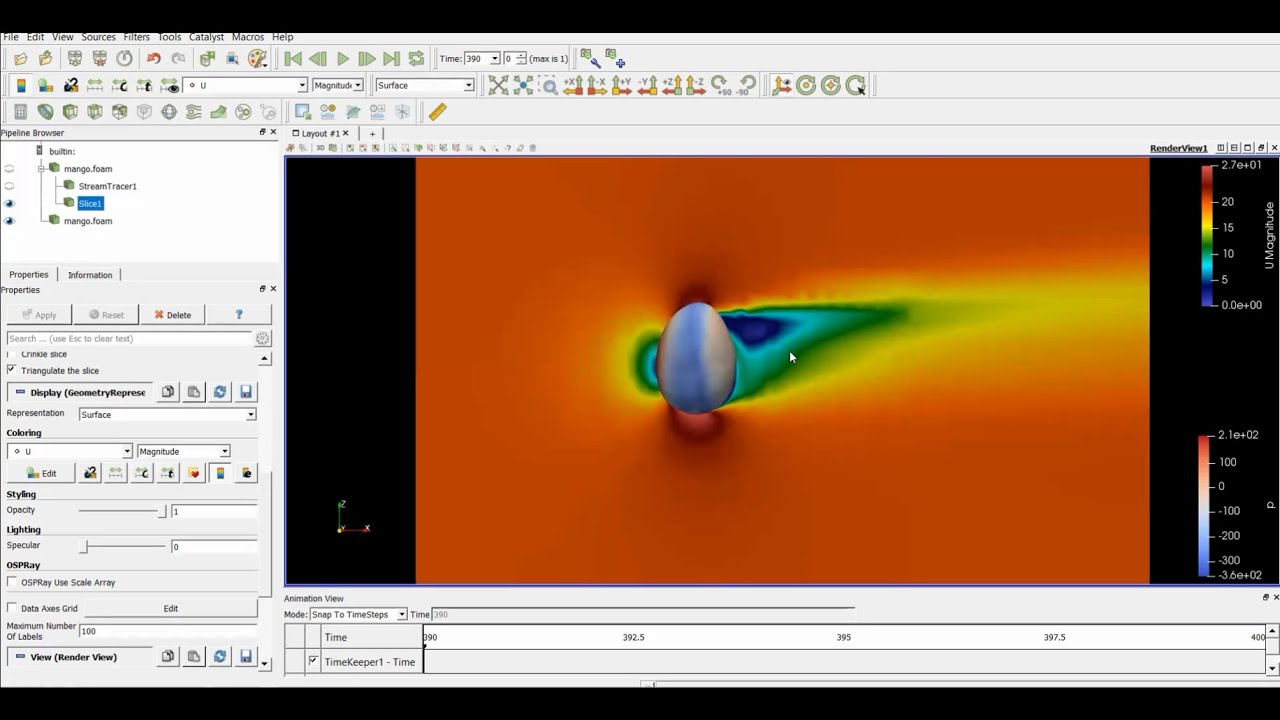Open the Macros menu
This screenshot has width=1280, height=720.
(248, 37)
